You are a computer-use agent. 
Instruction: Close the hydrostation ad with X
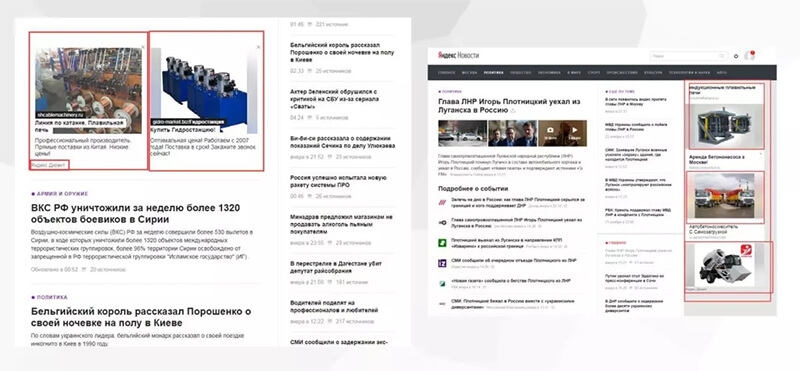coord(258,47)
